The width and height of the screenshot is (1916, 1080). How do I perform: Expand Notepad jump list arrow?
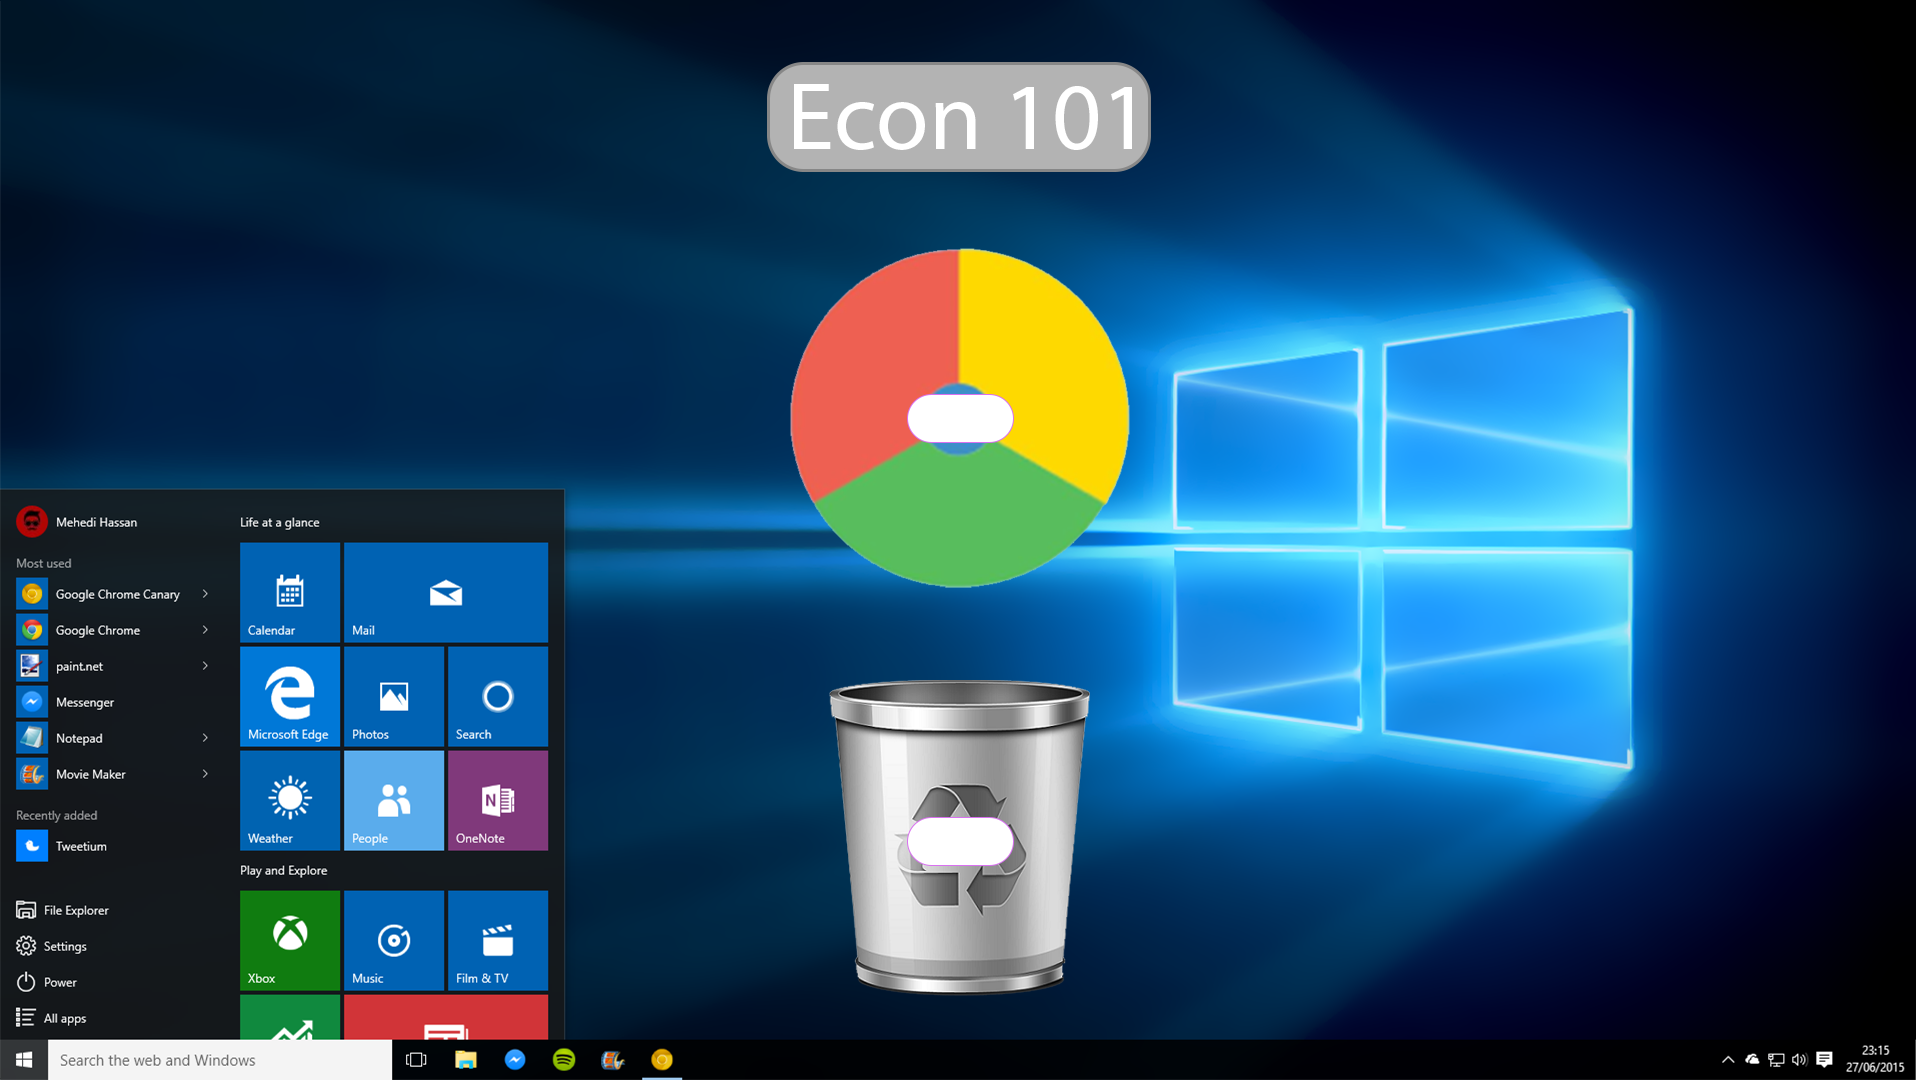coord(205,738)
